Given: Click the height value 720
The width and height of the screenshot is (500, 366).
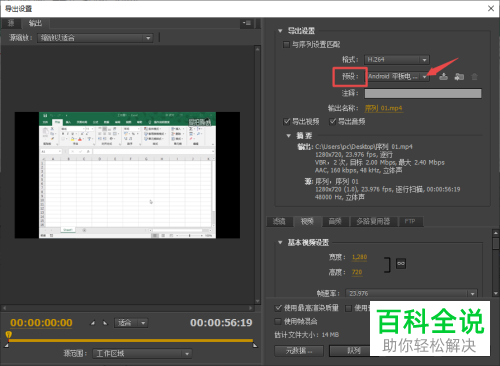Looking at the screenshot, I should [357, 272].
